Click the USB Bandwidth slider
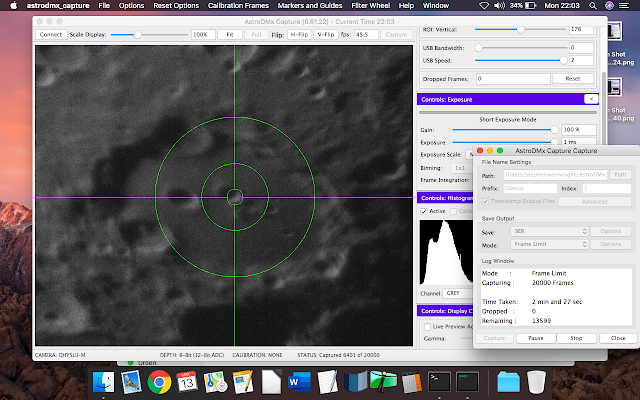This screenshot has height=400, width=640. (x=520, y=48)
